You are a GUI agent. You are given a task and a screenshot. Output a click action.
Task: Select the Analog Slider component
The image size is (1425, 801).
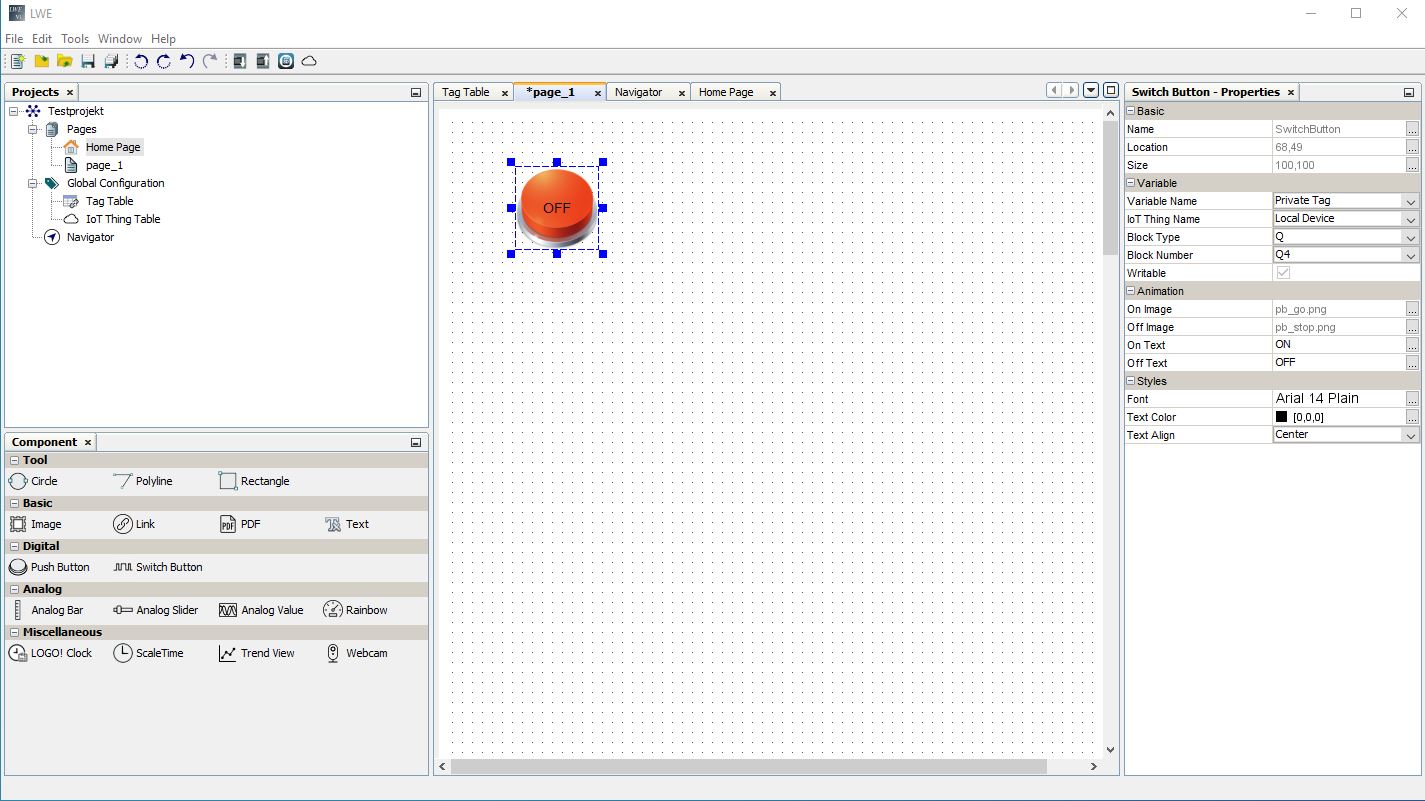coord(156,610)
